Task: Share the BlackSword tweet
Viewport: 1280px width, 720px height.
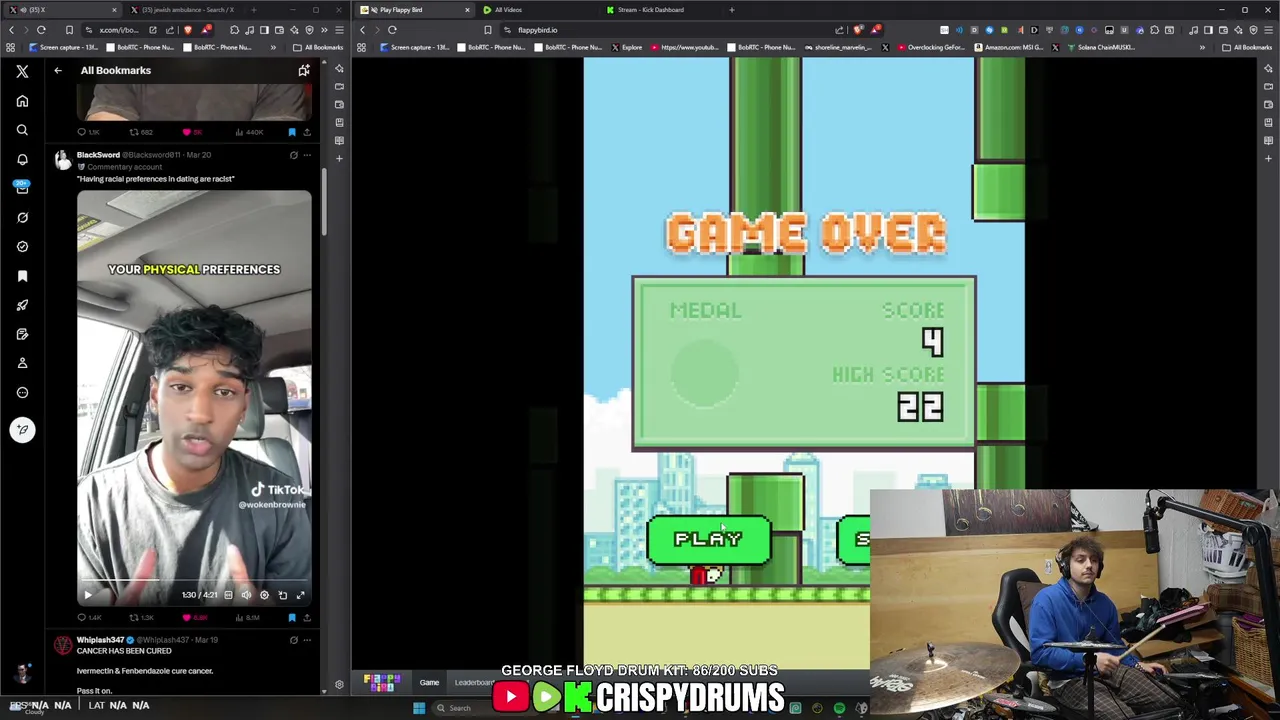Action: (307, 618)
